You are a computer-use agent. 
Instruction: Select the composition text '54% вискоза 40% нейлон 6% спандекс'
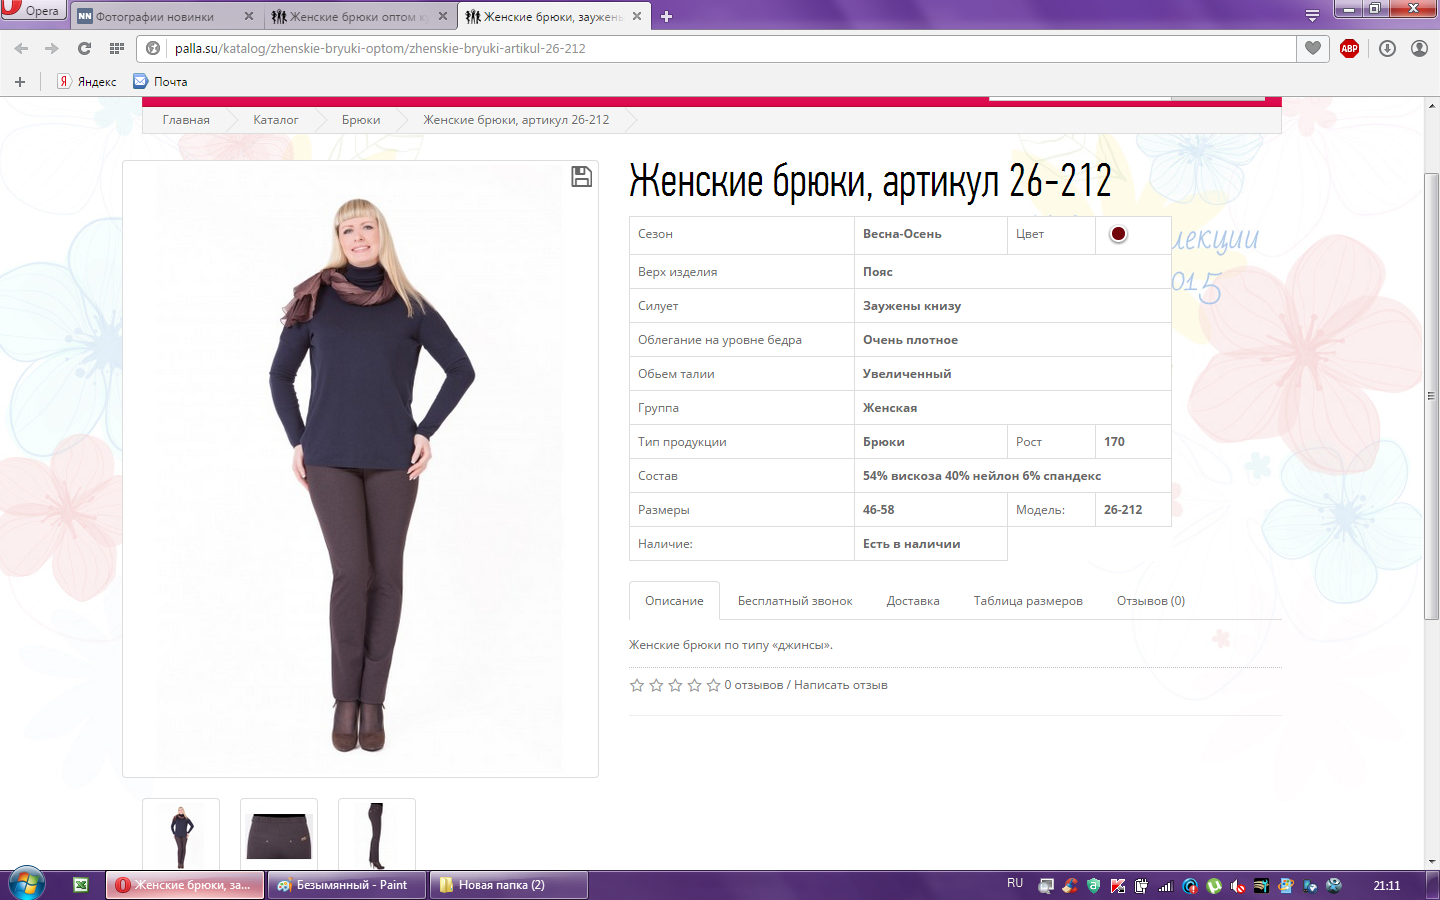pyautogui.click(x=982, y=476)
